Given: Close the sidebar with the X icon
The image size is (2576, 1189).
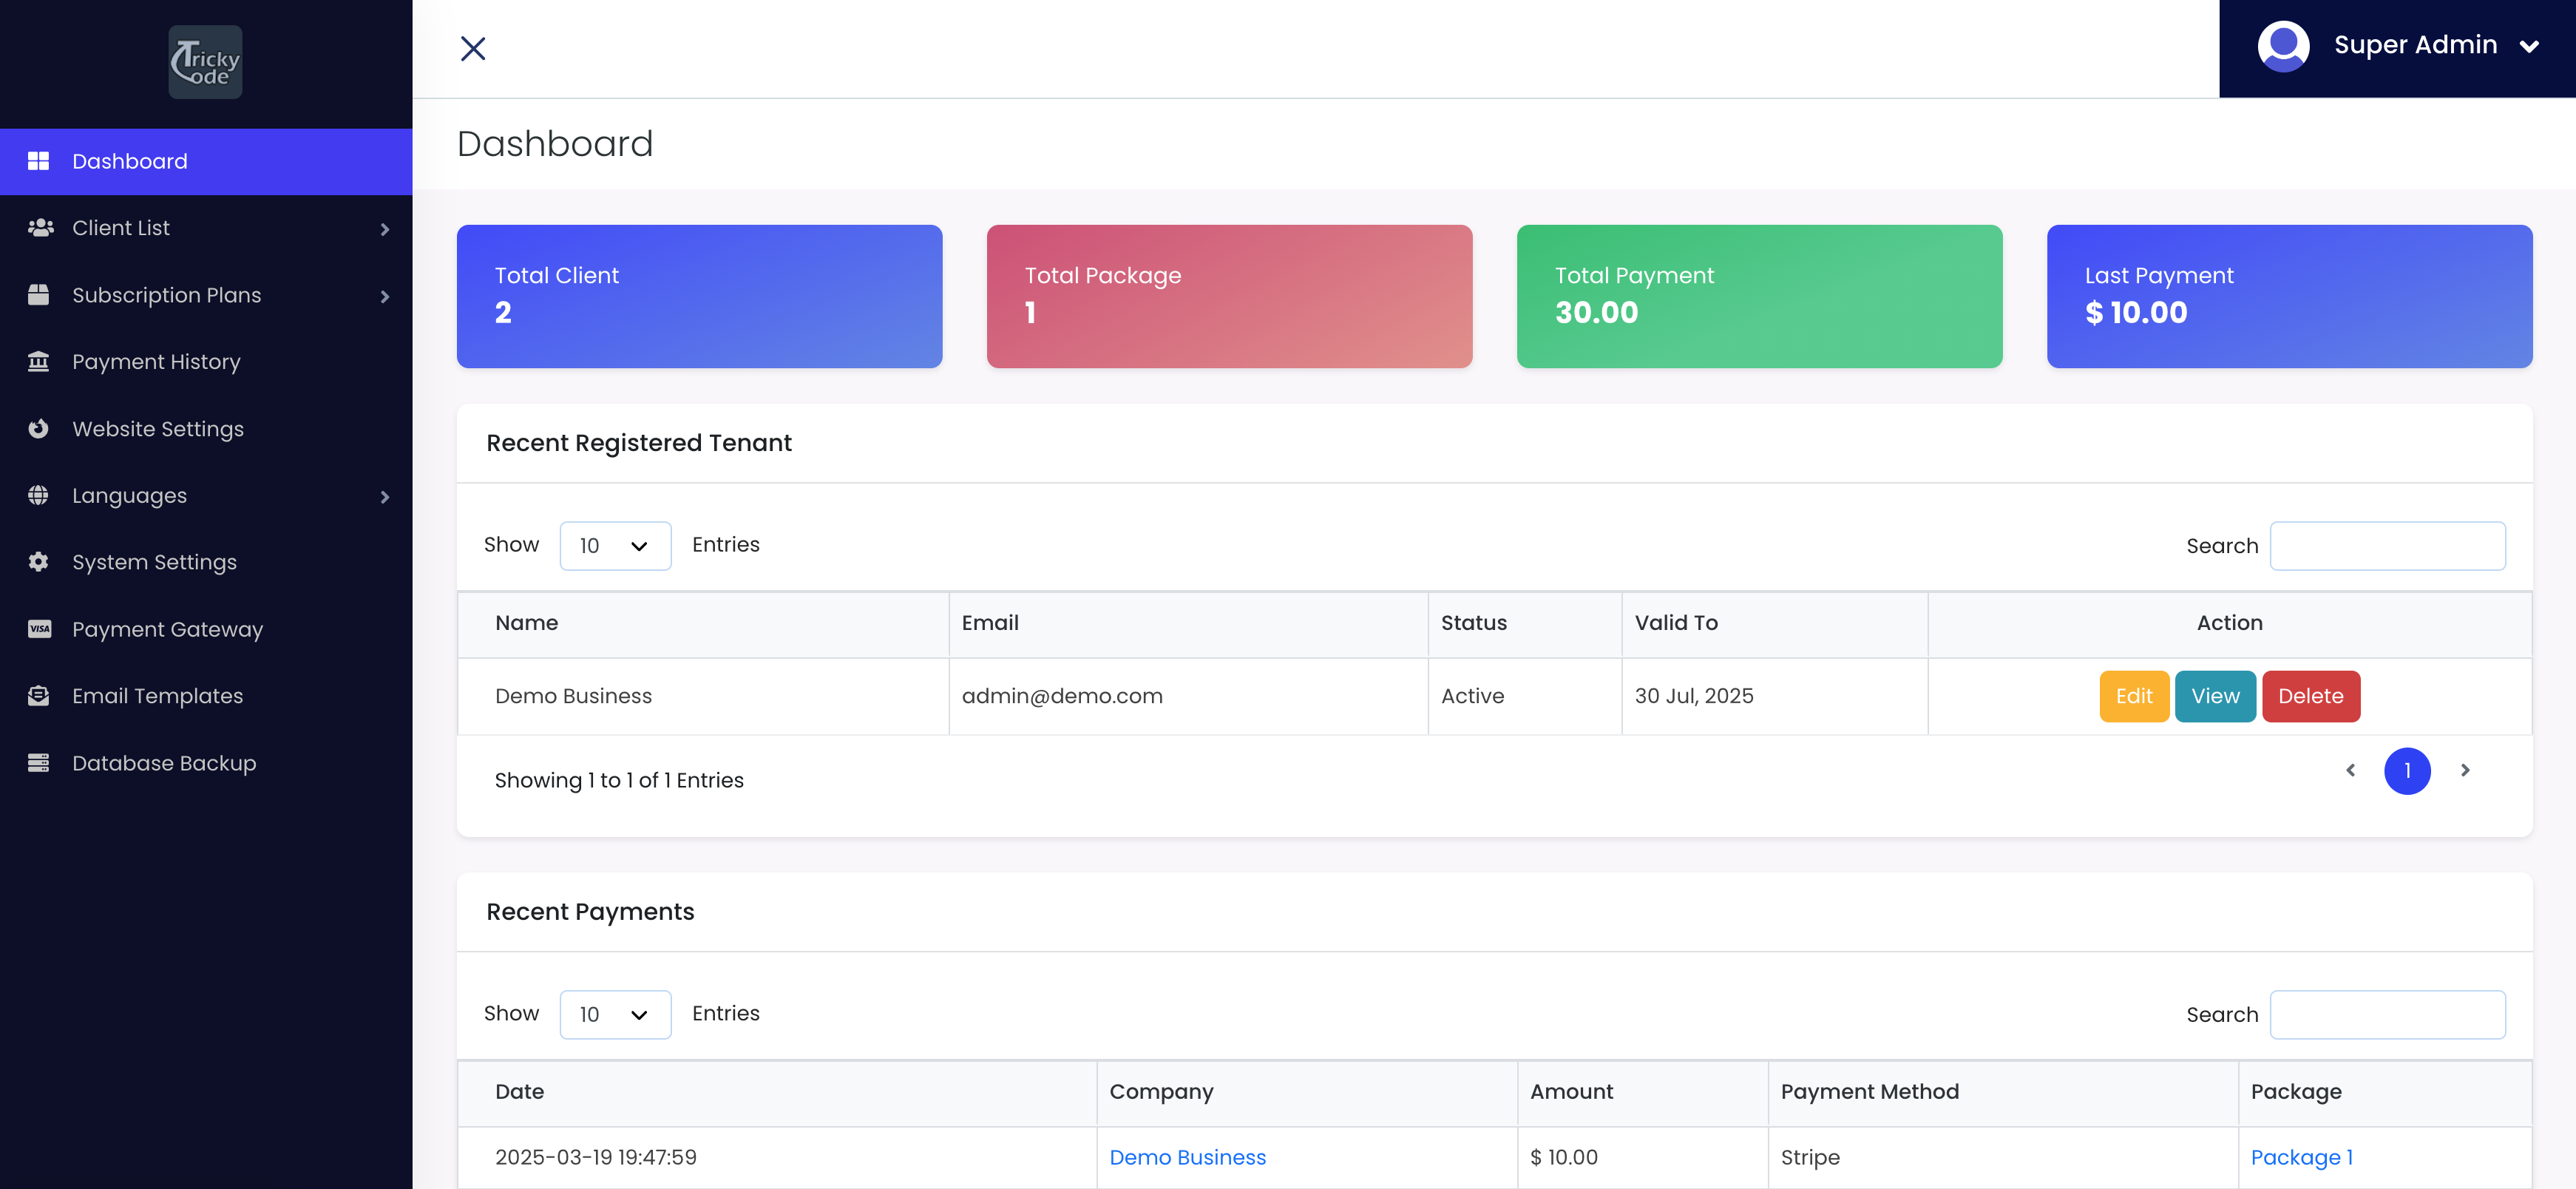Looking at the screenshot, I should [473, 48].
